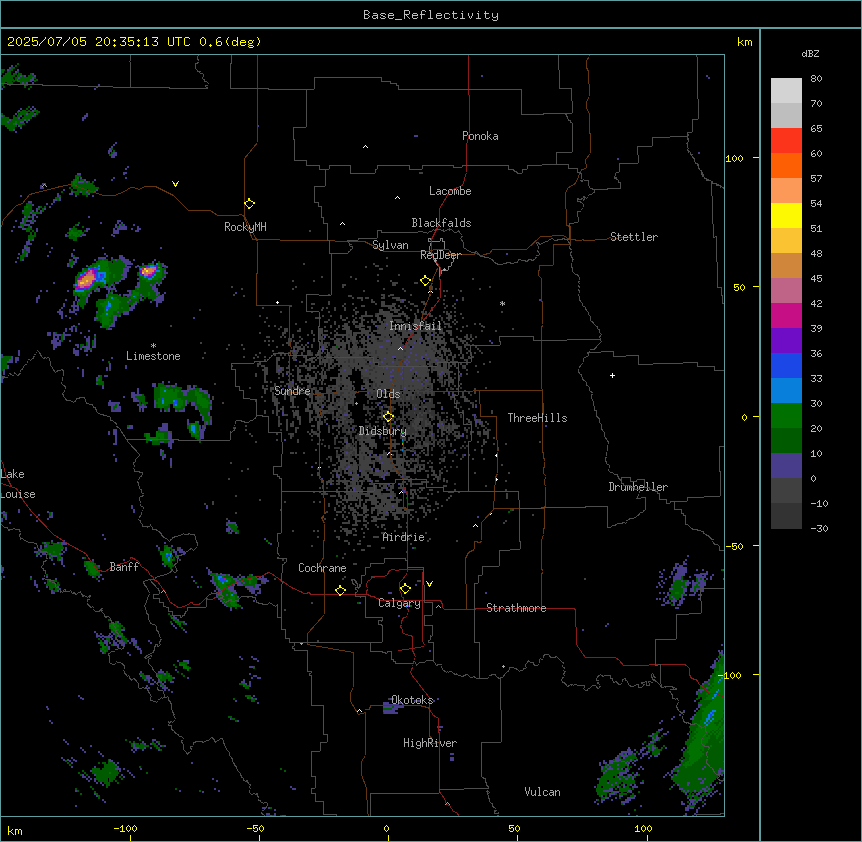Click the dBZ legend heading
The height and width of the screenshot is (842, 862).
click(810, 53)
